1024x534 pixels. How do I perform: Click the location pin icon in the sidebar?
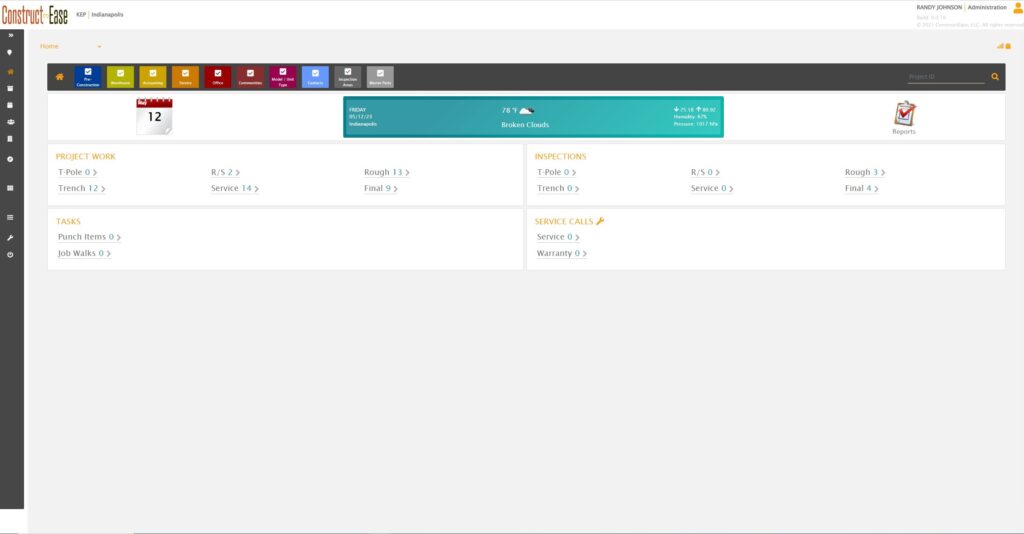click(x=10, y=52)
